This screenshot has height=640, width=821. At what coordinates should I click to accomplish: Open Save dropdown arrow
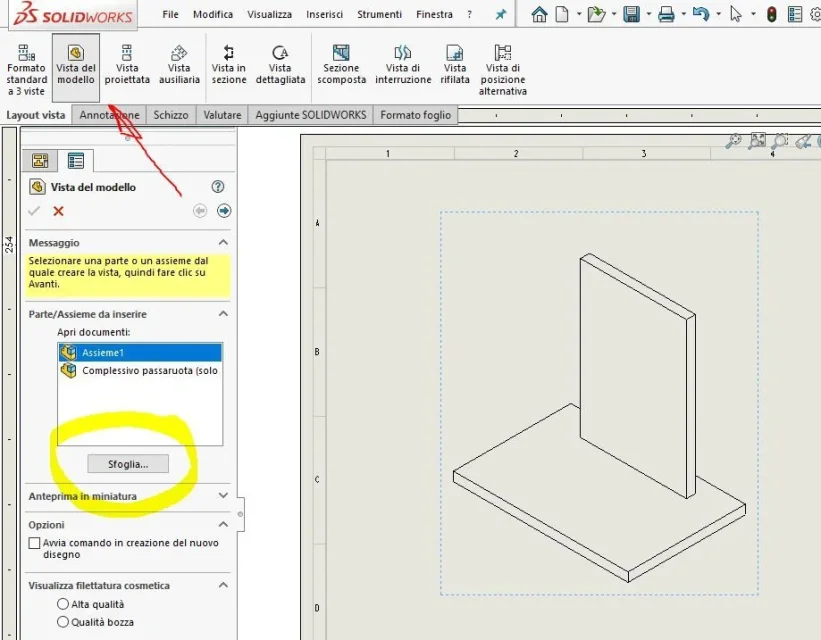click(648, 14)
